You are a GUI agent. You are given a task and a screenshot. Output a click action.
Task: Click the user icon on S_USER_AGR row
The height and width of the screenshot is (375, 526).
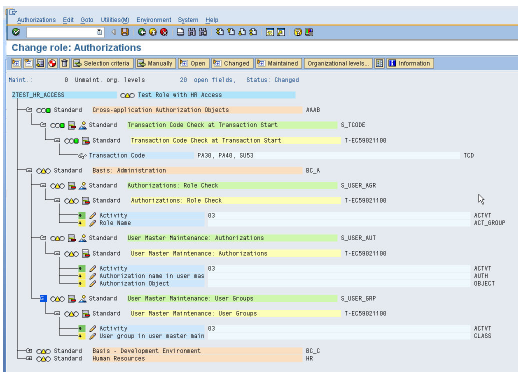click(x=83, y=186)
